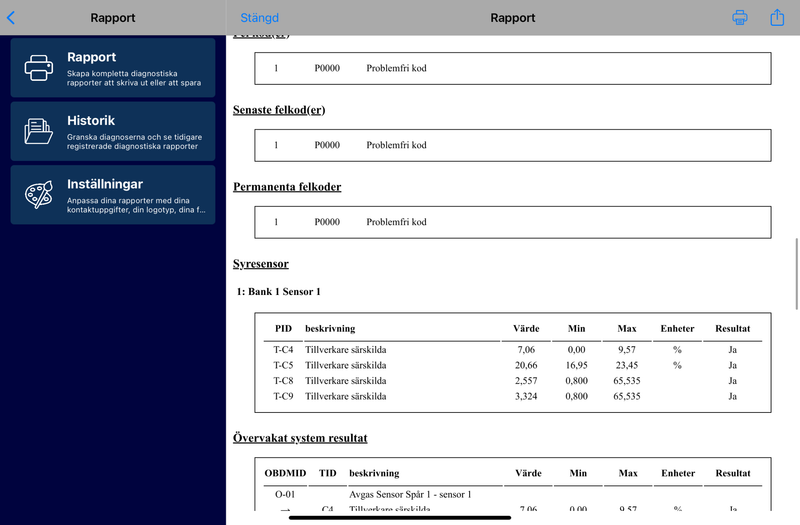This screenshot has height=525, width=800.
Task: Click 'Avgas Sensor Spår 1 - sensor 1'
Action: (410, 494)
